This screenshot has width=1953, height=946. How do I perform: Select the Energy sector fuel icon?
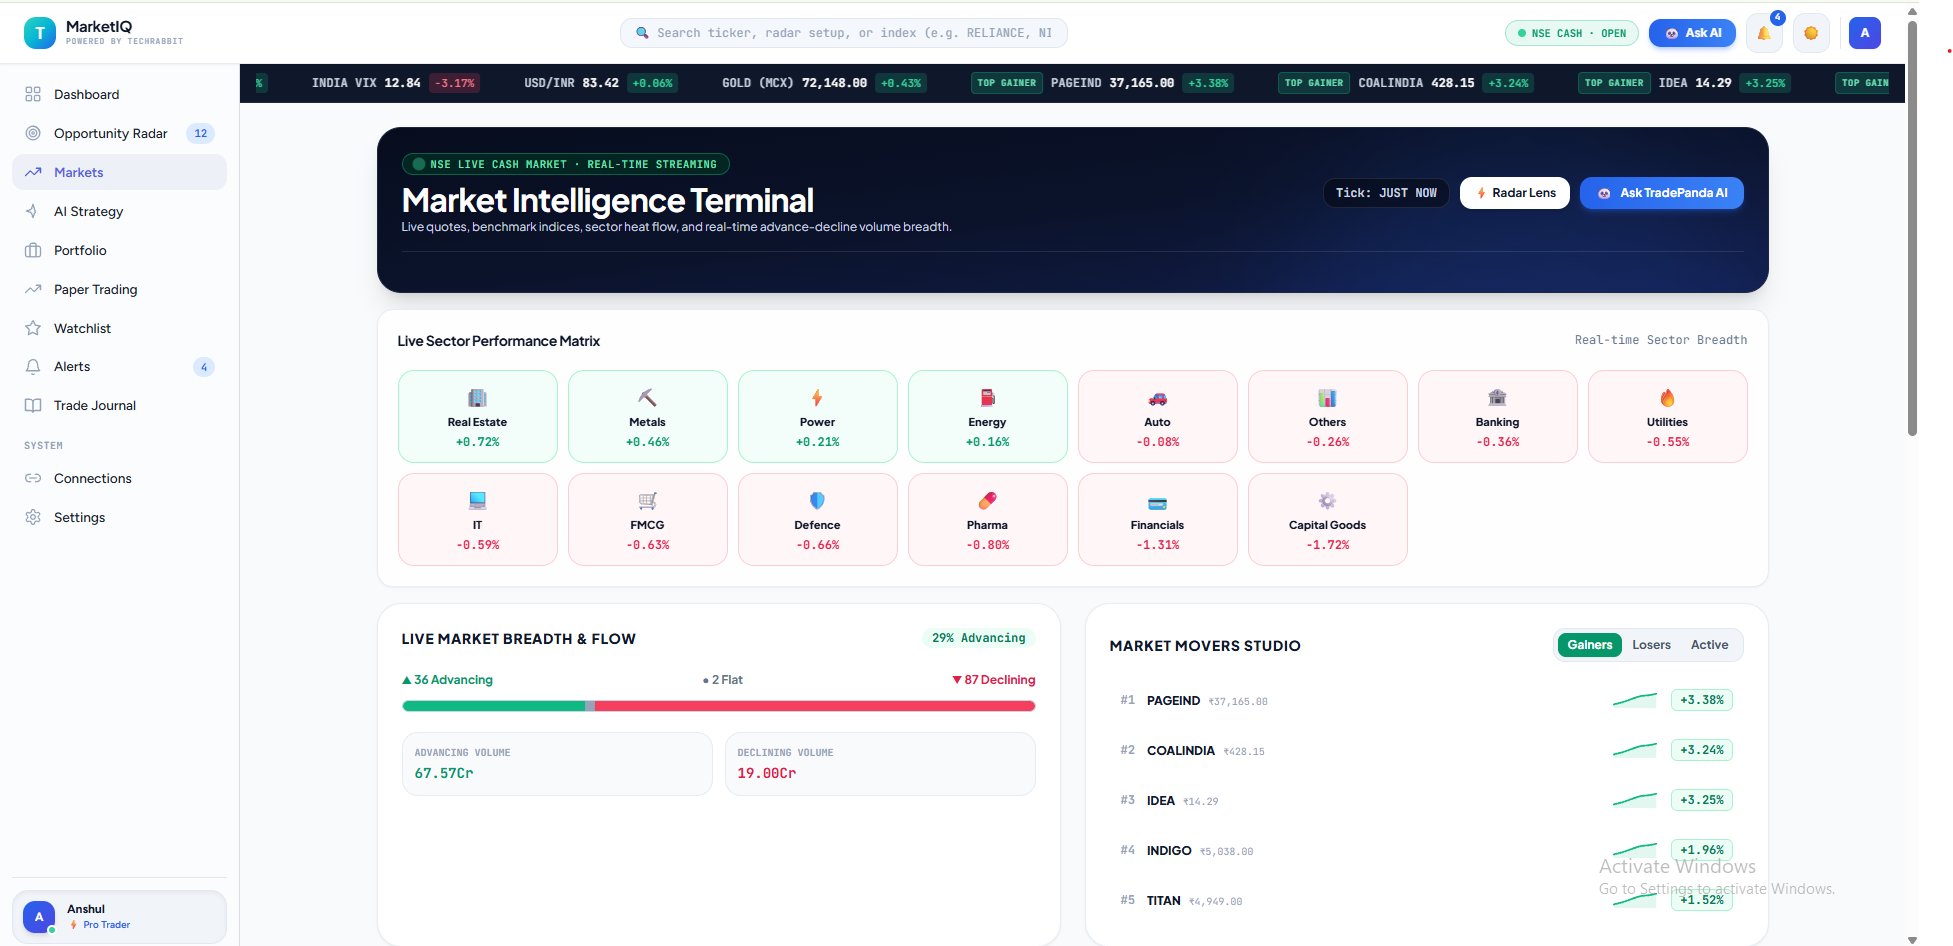988,397
